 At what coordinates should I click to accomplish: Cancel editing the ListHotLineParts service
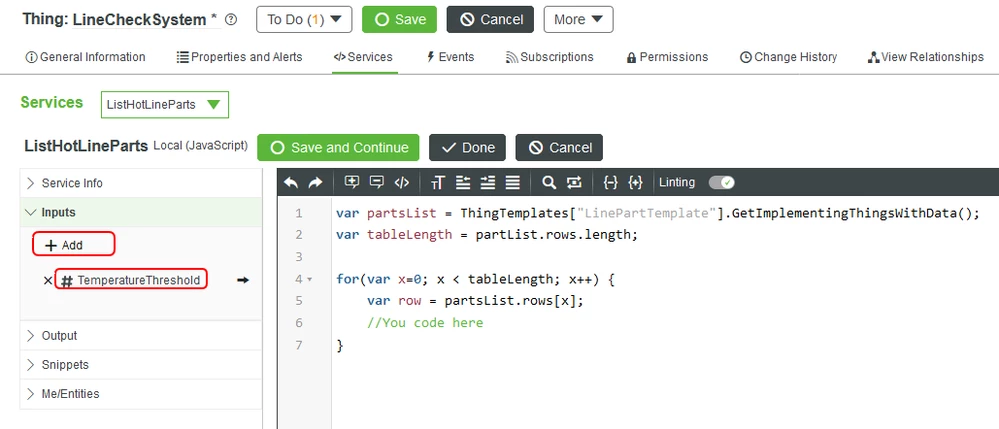559,148
